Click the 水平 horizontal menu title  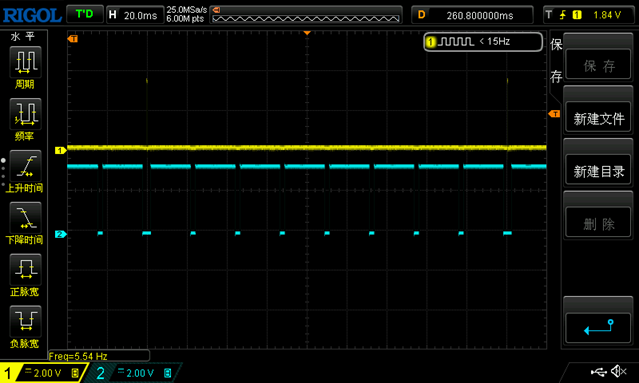(x=22, y=37)
